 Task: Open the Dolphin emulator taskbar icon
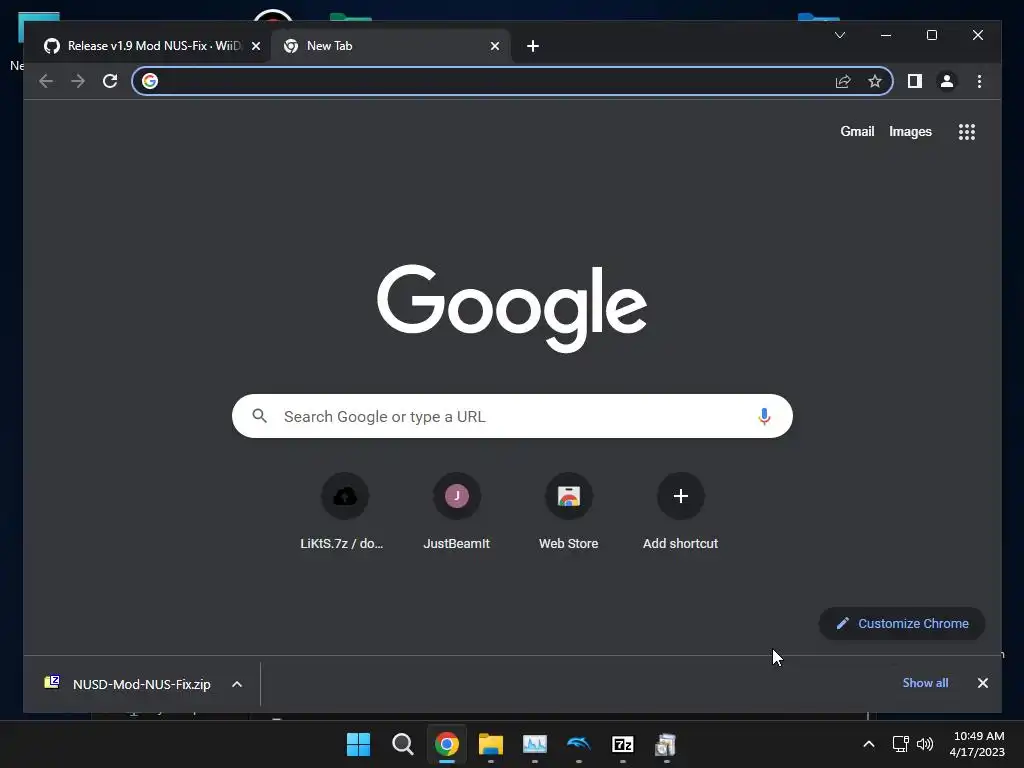pos(579,744)
